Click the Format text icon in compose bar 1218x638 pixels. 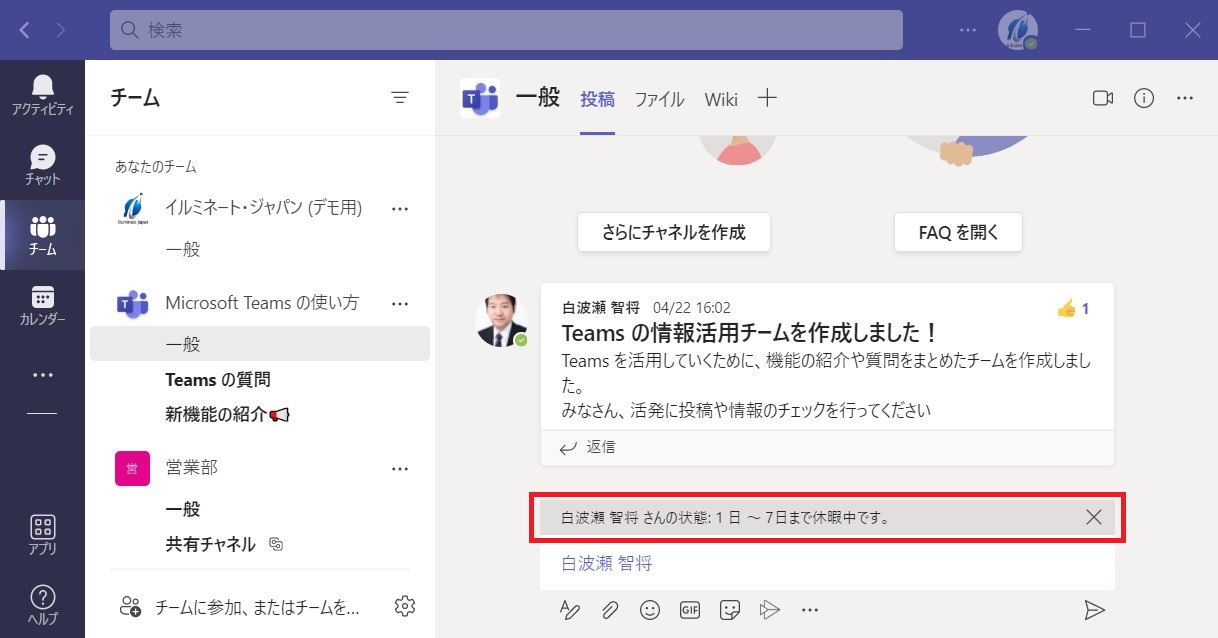(x=569, y=609)
